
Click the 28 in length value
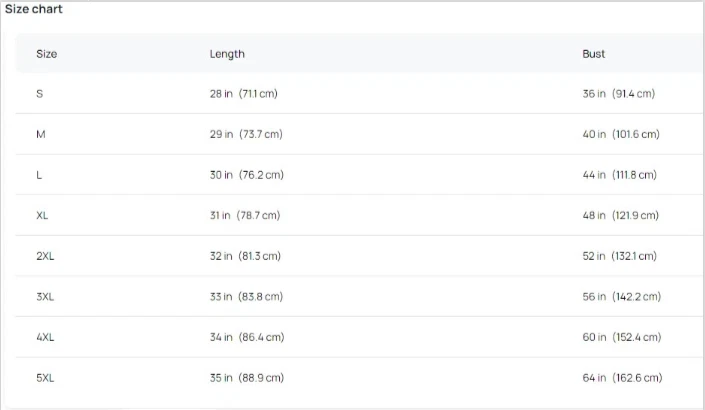click(x=221, y=94)
